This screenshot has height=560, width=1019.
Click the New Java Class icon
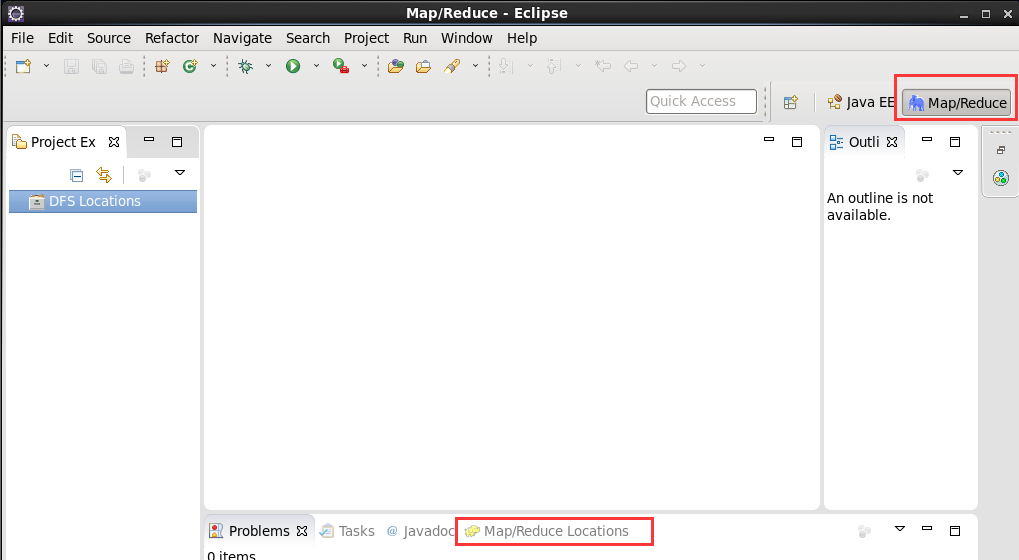click(190, 66)
